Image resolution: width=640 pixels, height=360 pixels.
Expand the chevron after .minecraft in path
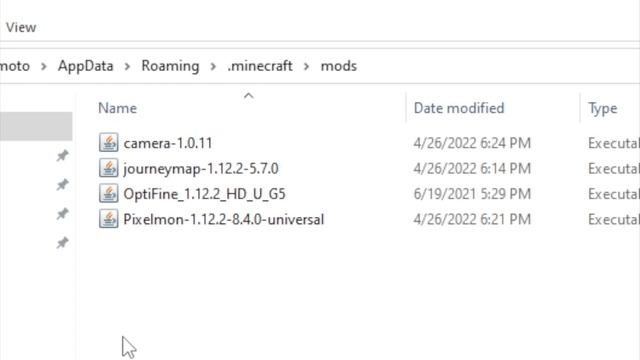307,66
